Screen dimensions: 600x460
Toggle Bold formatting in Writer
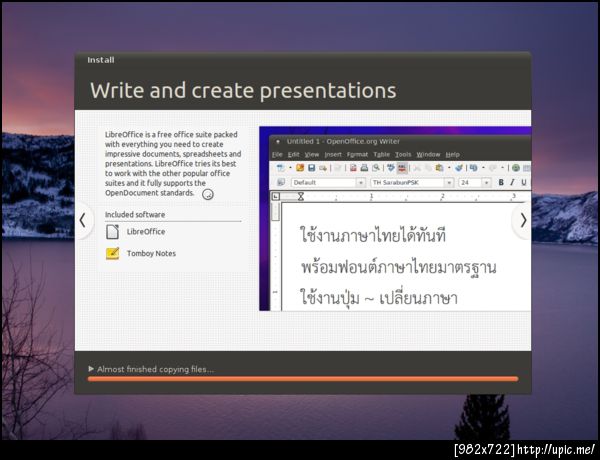pyautogui.click(x=501, y=183)
